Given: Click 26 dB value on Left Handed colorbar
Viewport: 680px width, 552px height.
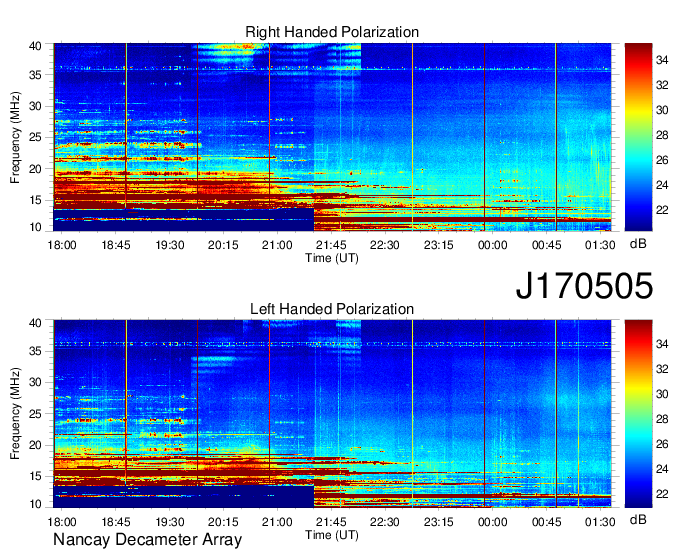Looking at the screenshot, I should 662,444.
